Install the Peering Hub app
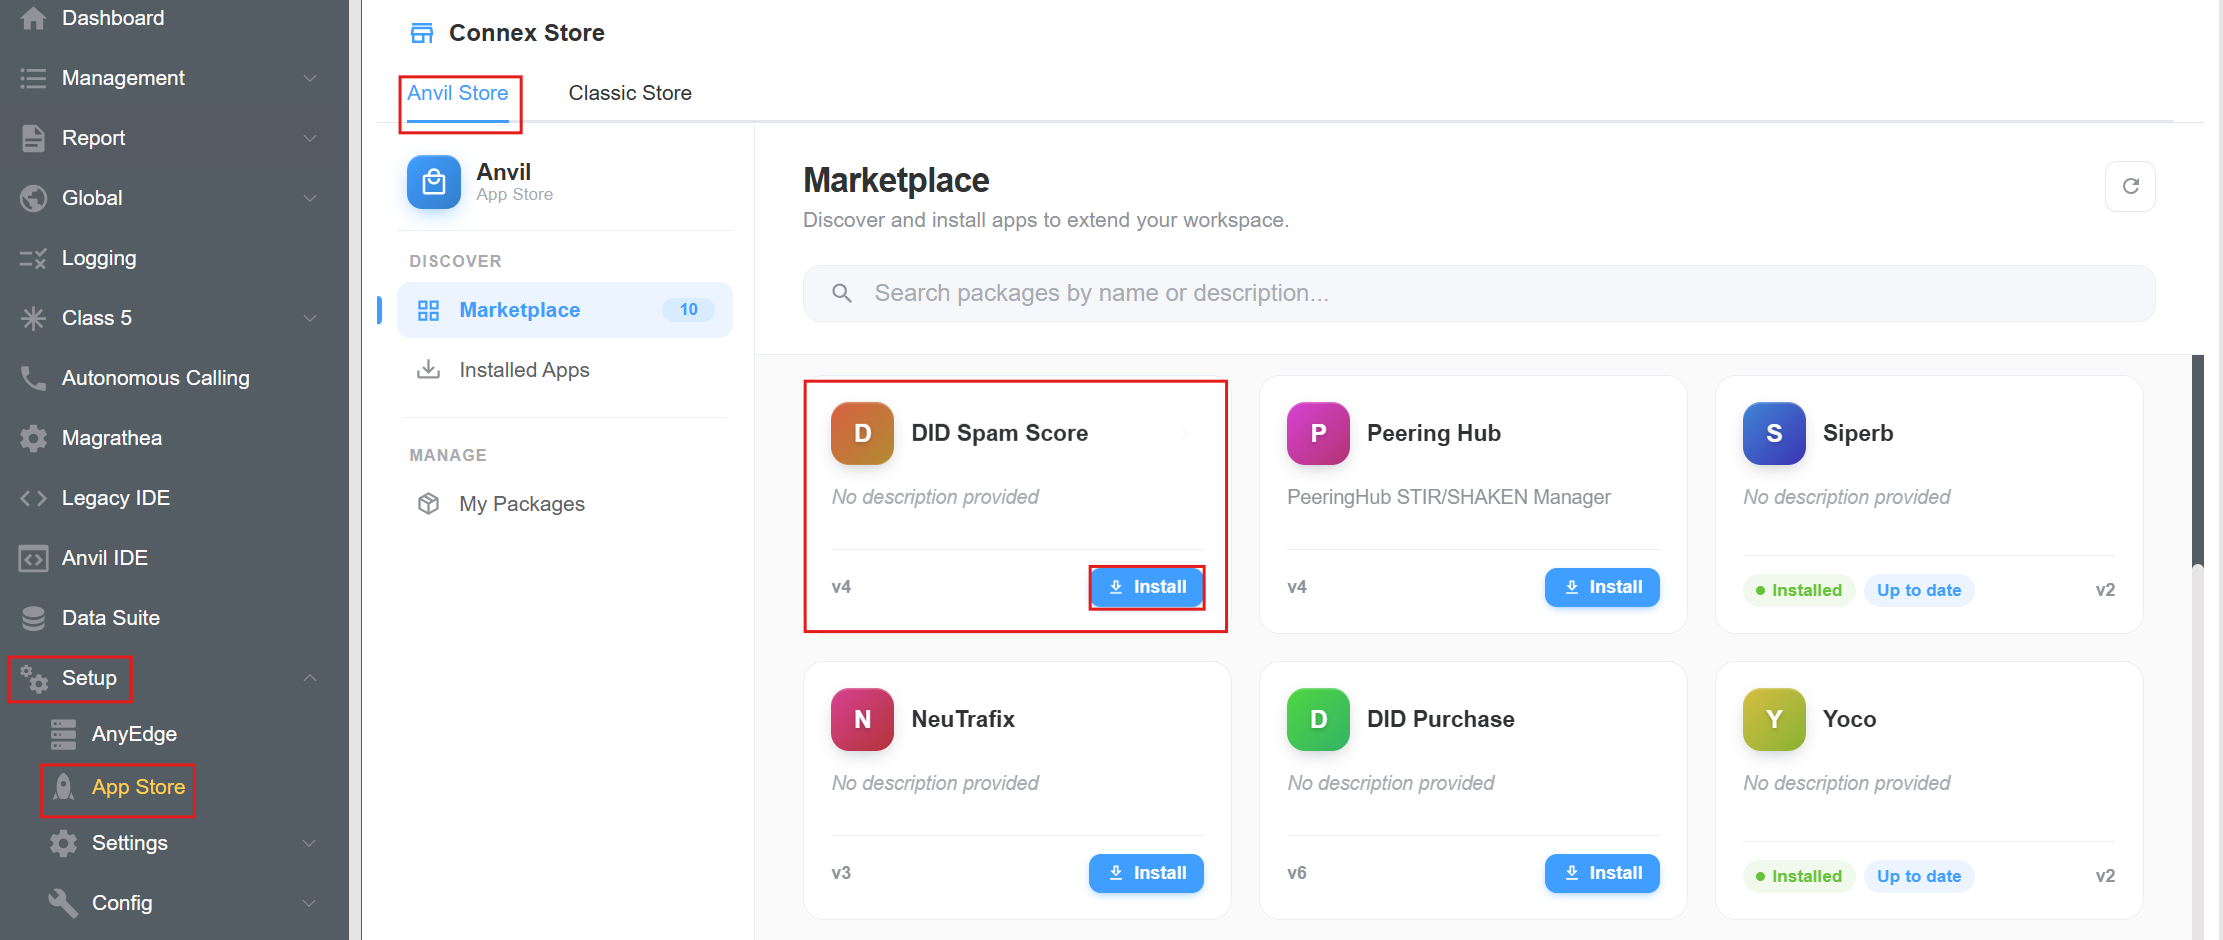The height and width of the screenshot is (940, 2223). tap(1602, 587)
